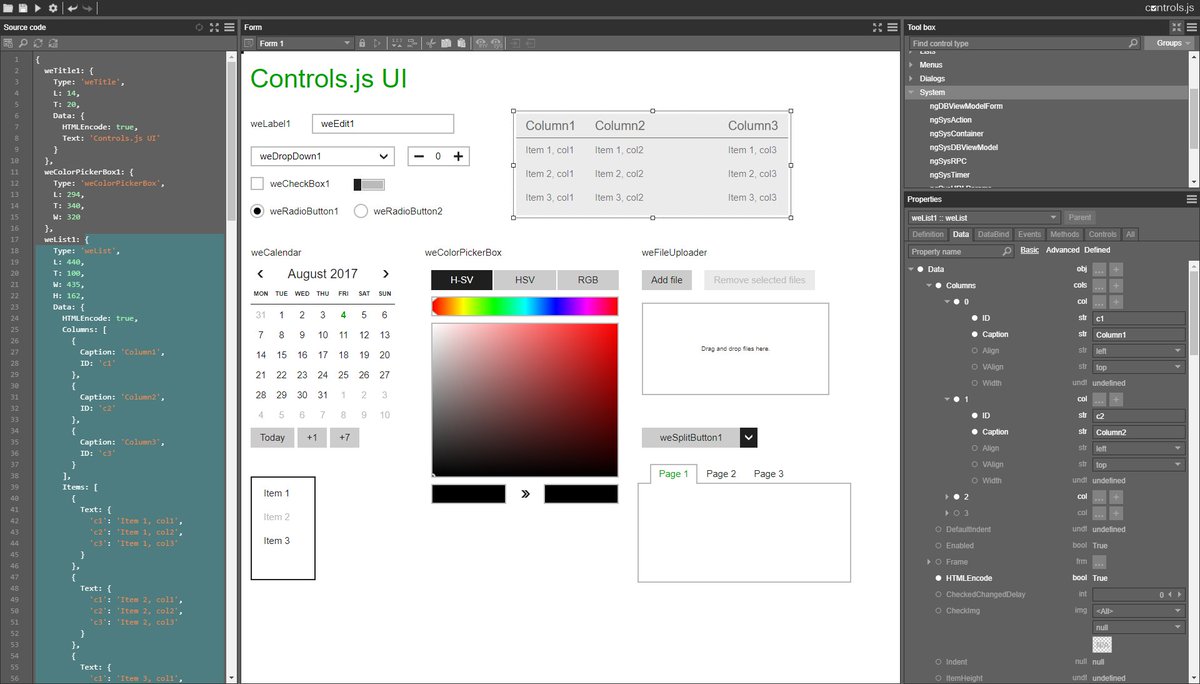Image resolution: width=1200 pixels, height=684 pixels.
Task: Show Advanced properties filter
Action: point(1063,250)
